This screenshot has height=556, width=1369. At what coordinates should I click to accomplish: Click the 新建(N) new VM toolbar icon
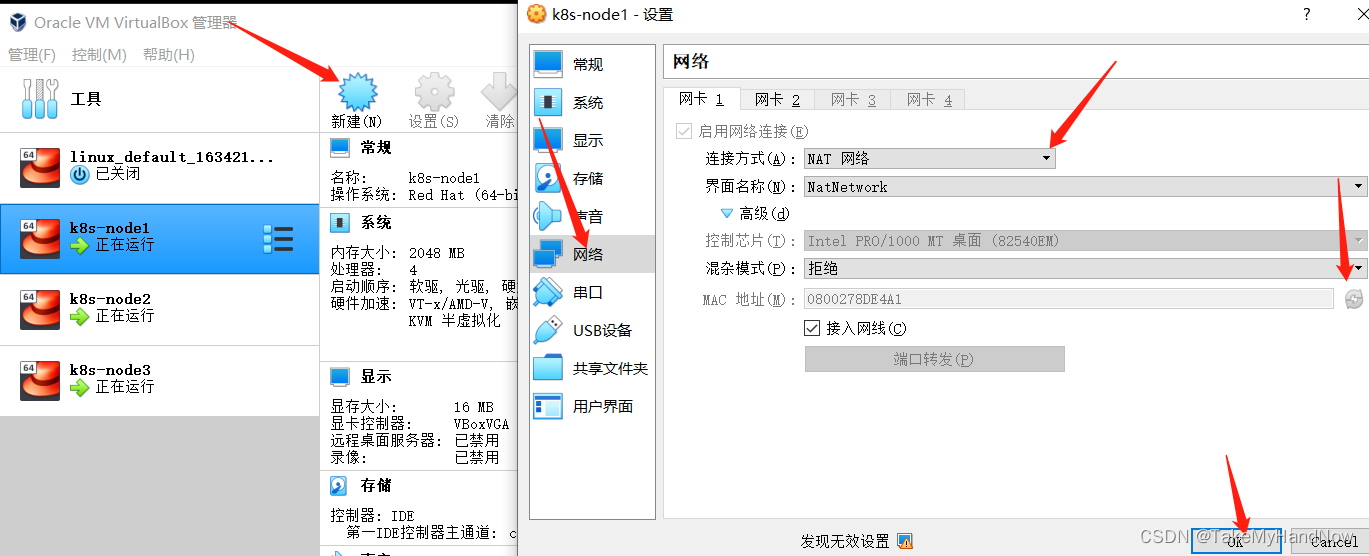click(x=357, y=91)
